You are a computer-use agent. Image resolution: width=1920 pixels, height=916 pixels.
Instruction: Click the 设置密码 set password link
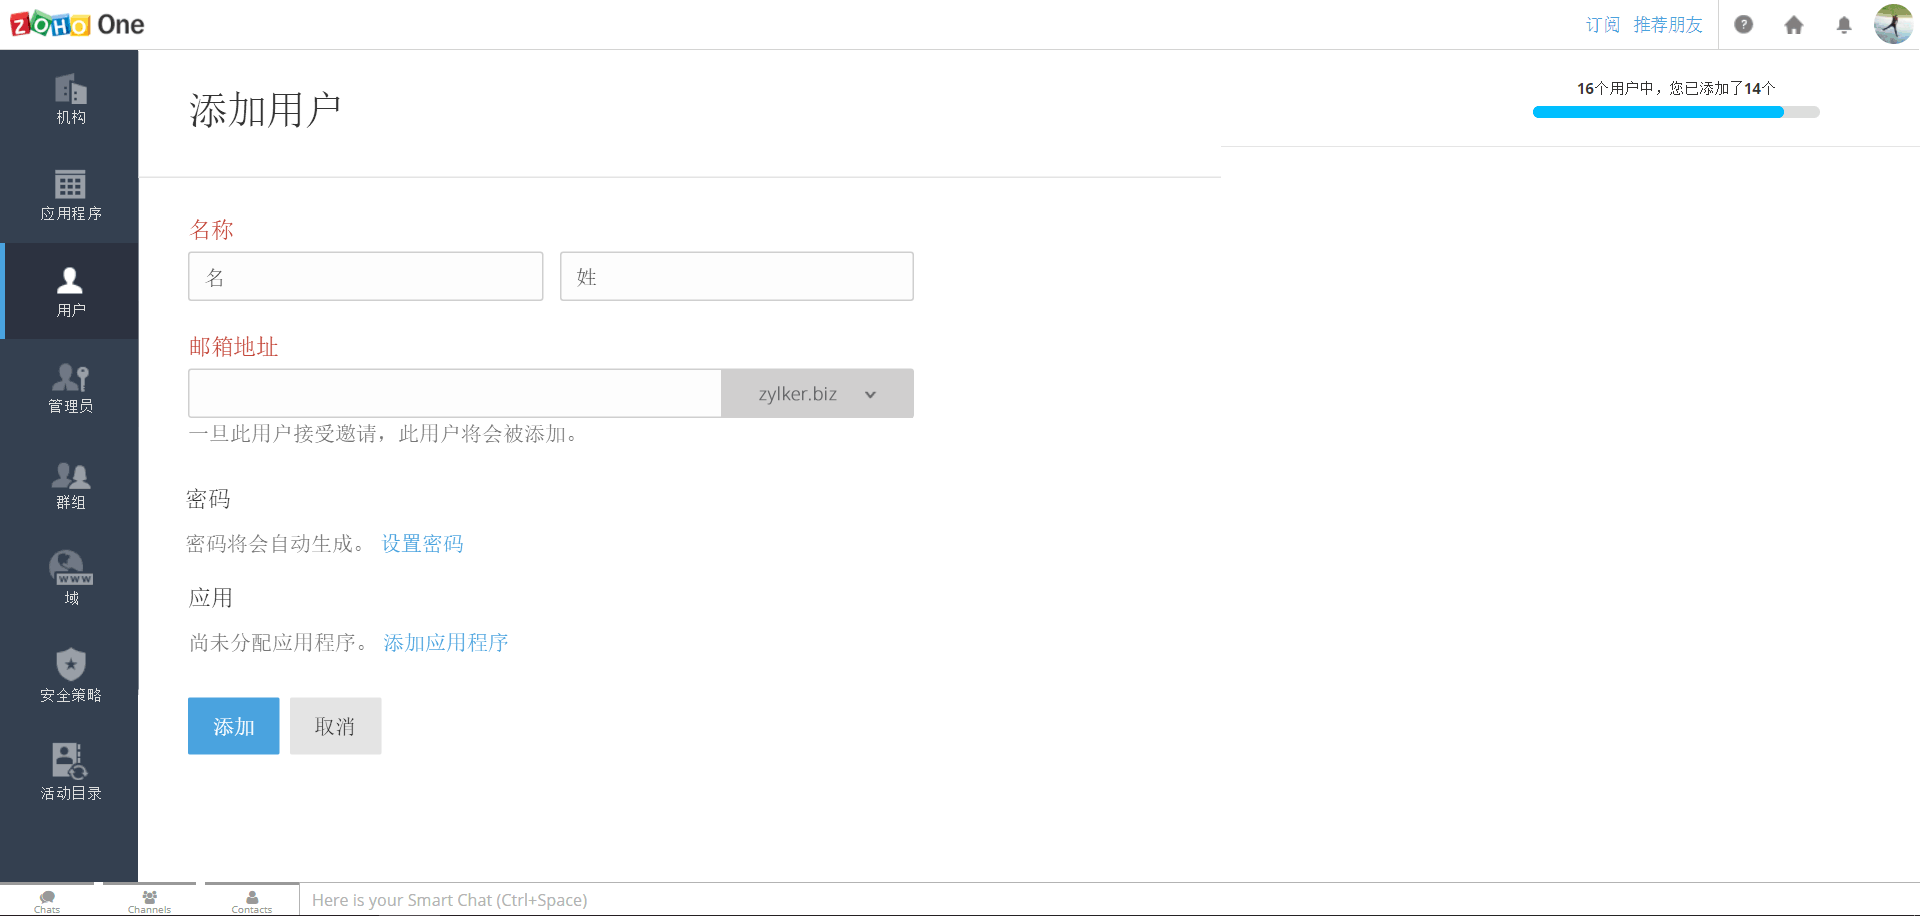pyautogui.click(x=422, y=543)
